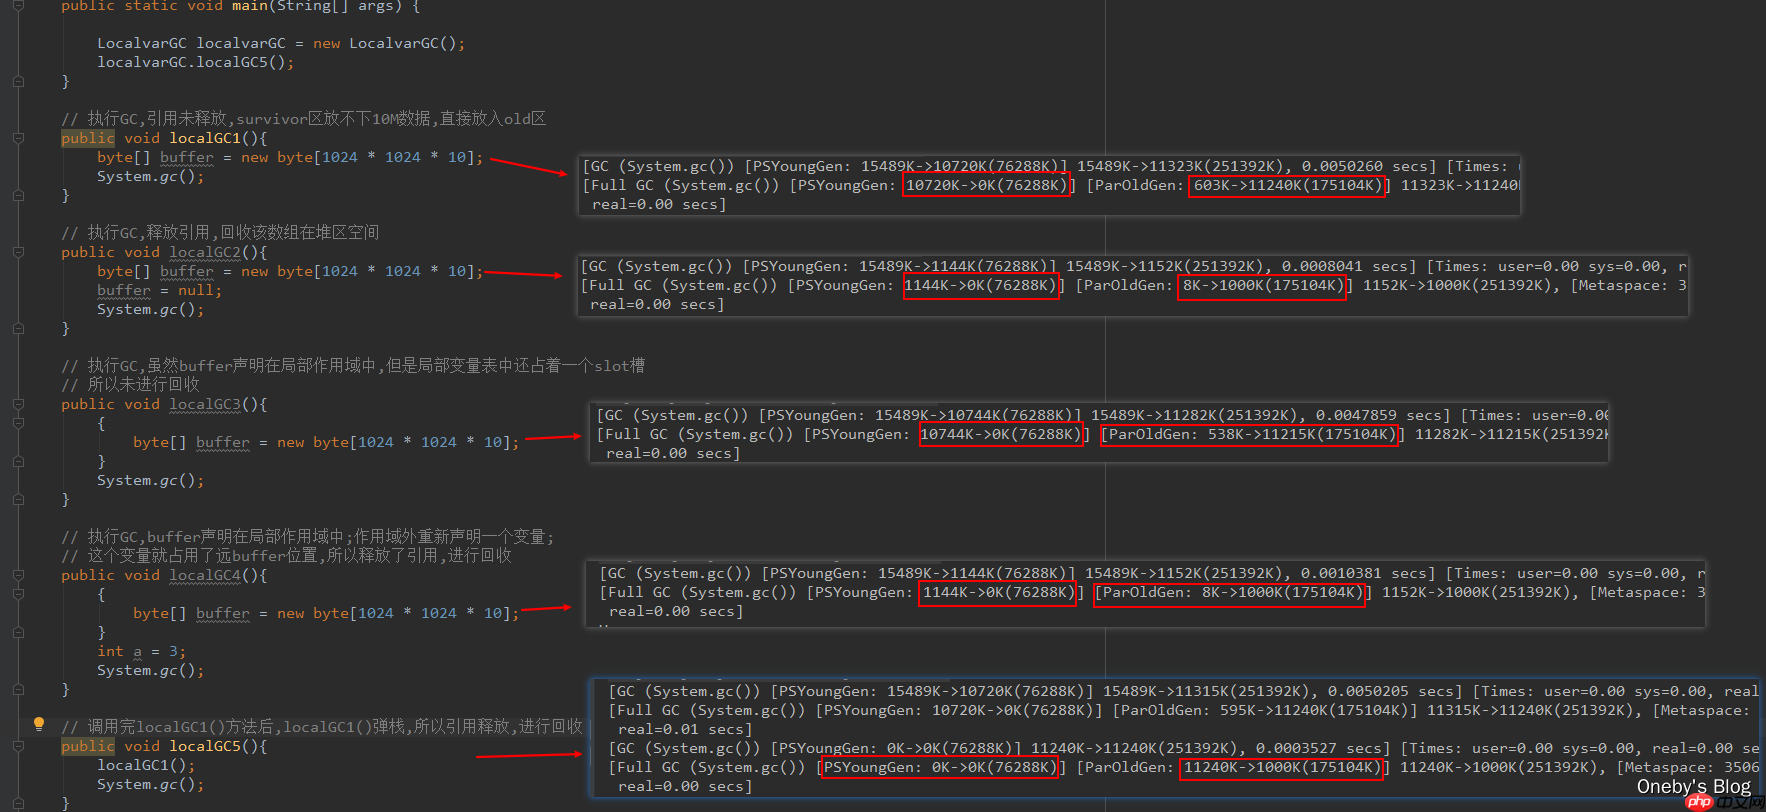This screenshot has height=812, width=1766.
Task: Click the fold marker at main's closing brace
Action: point(18,81)
